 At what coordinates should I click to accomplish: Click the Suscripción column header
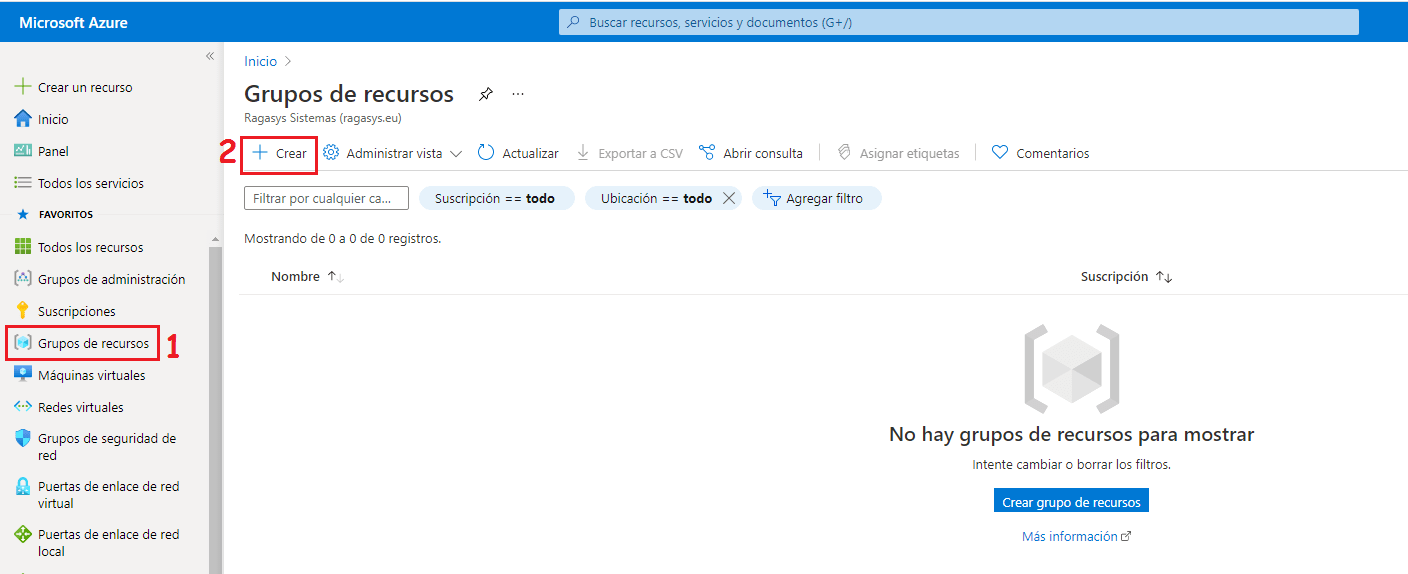click(x=1114, y=277)
